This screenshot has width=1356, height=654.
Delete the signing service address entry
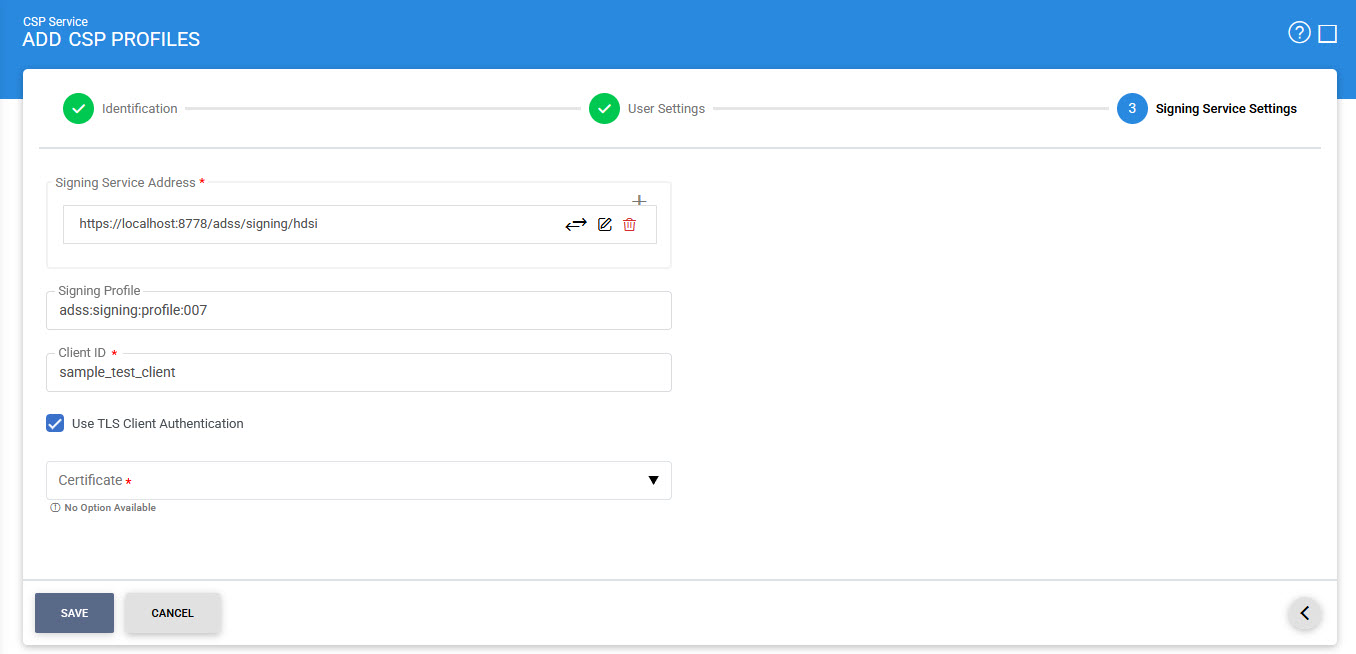629,225
